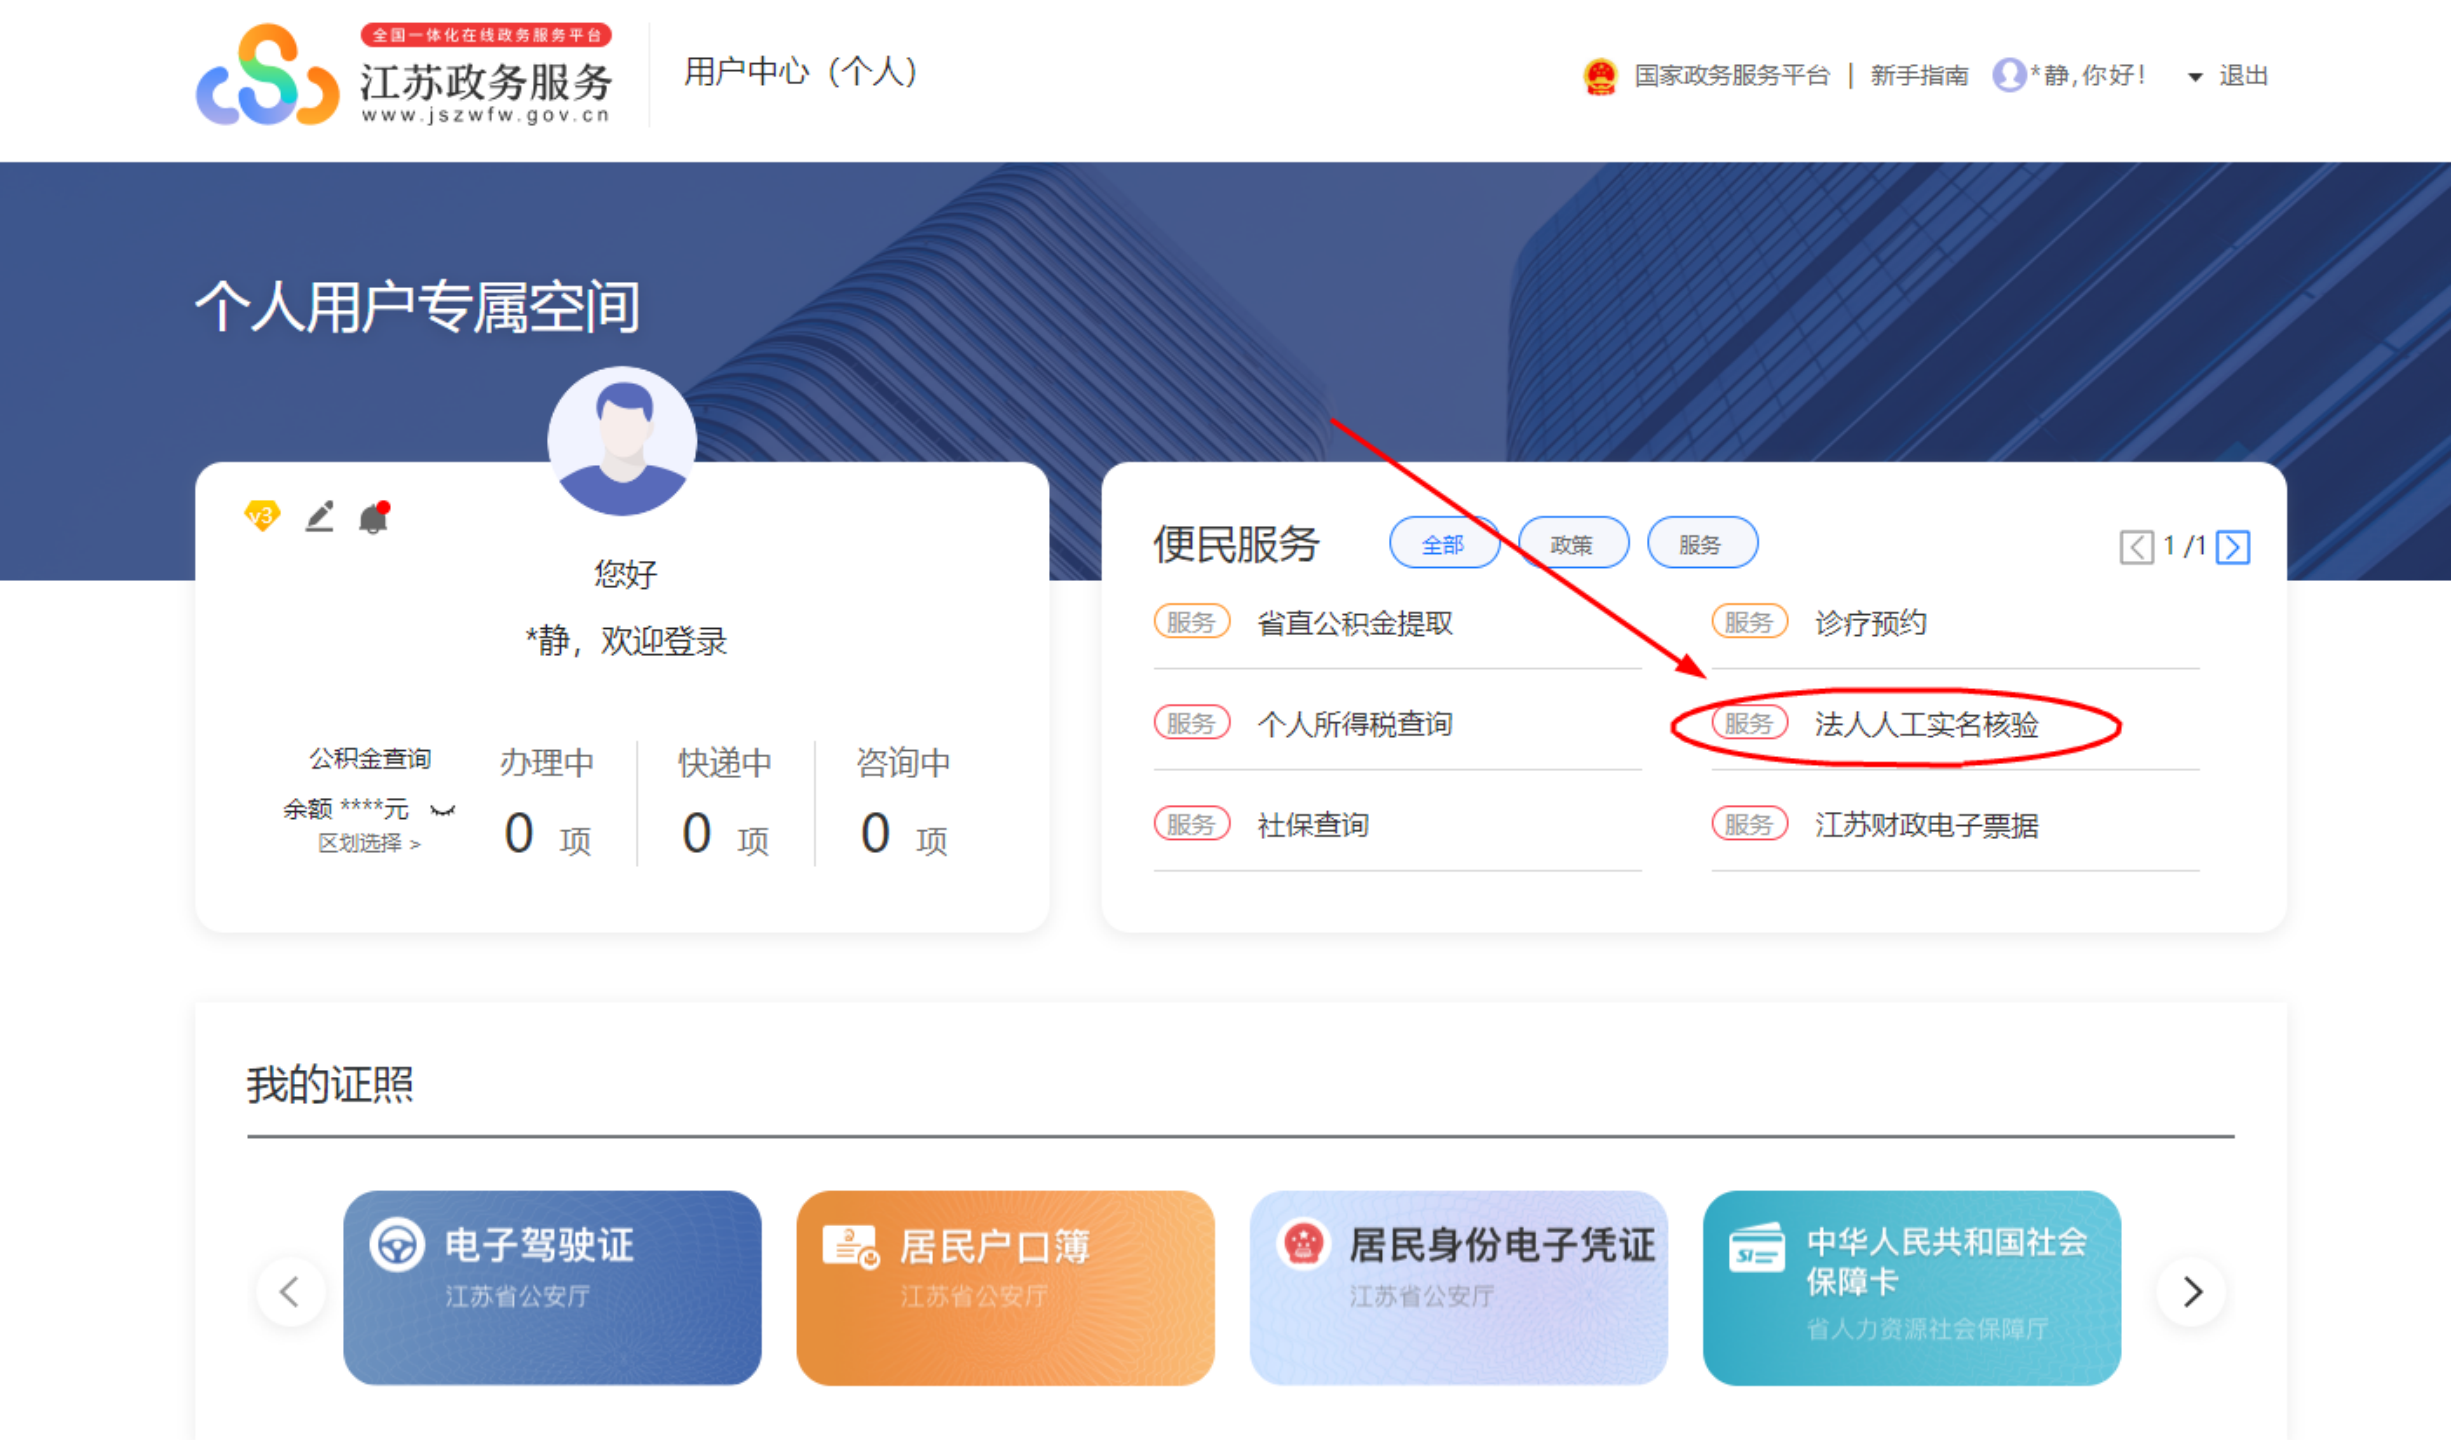Switch to the 政策 filter tab

point(1572,544)
